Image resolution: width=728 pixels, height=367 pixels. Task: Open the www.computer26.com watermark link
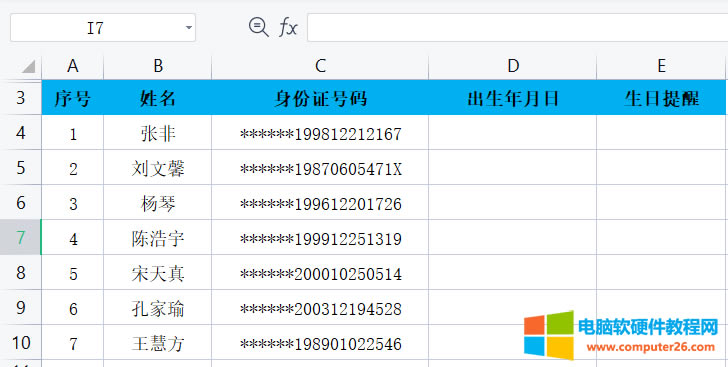tap(651, 347)
